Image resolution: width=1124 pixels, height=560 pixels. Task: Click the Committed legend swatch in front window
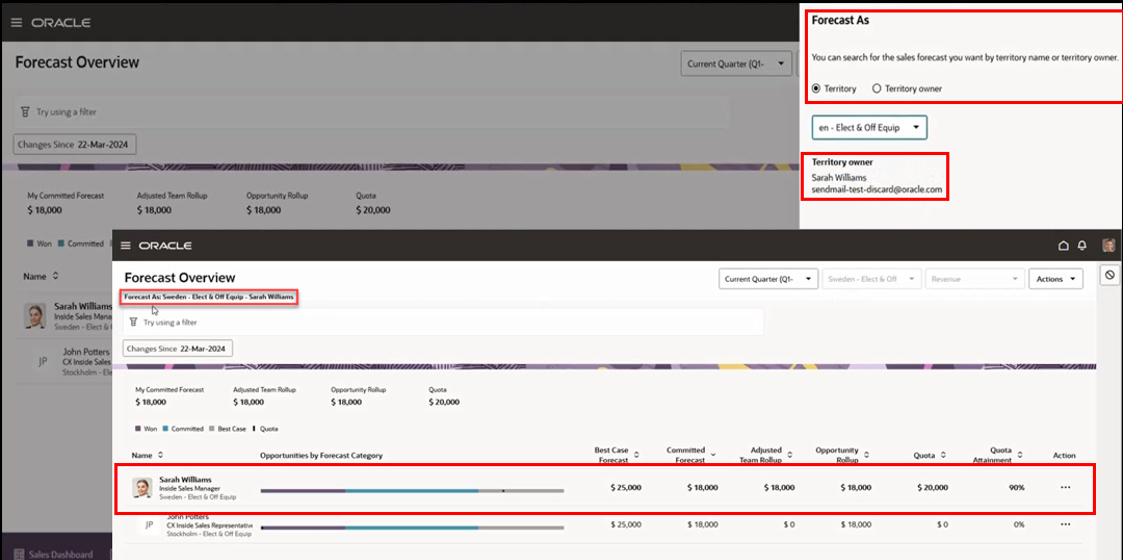[166, 429]
